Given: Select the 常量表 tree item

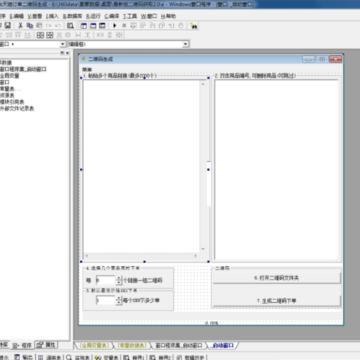Looking at the screenshot, I should point(10,89).
